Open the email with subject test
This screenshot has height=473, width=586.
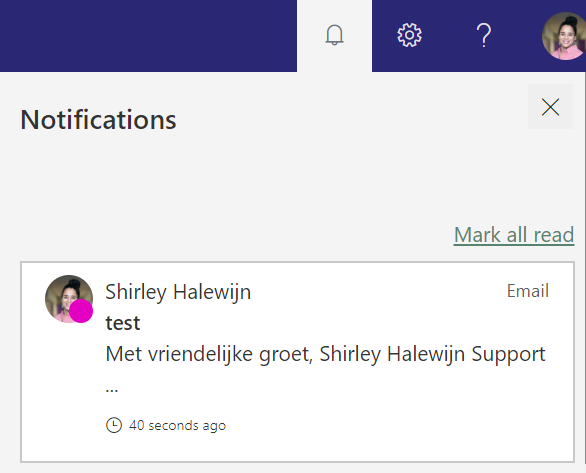[x=123, y=323]
